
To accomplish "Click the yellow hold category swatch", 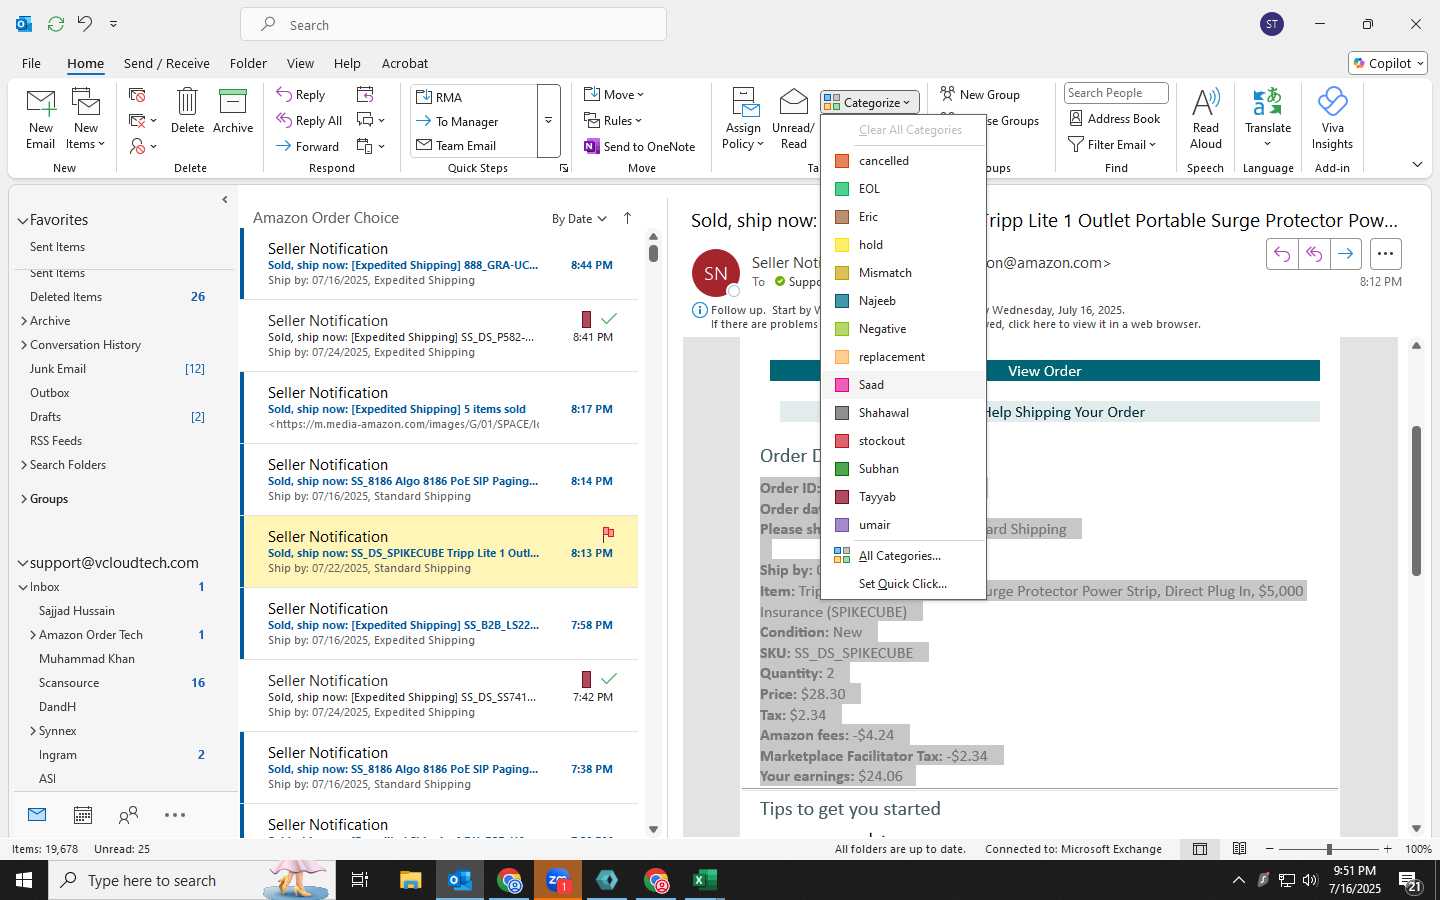I will 842,245.
